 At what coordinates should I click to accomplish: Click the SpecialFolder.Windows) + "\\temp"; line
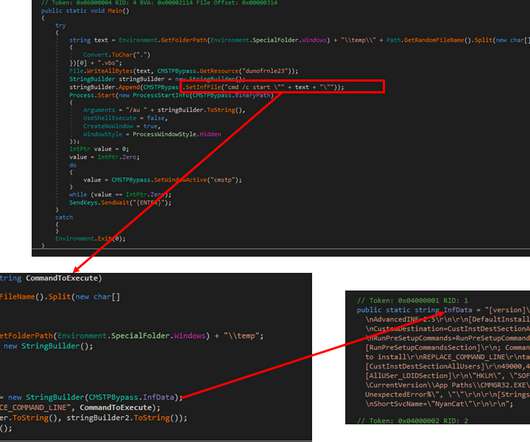[132, 336]
